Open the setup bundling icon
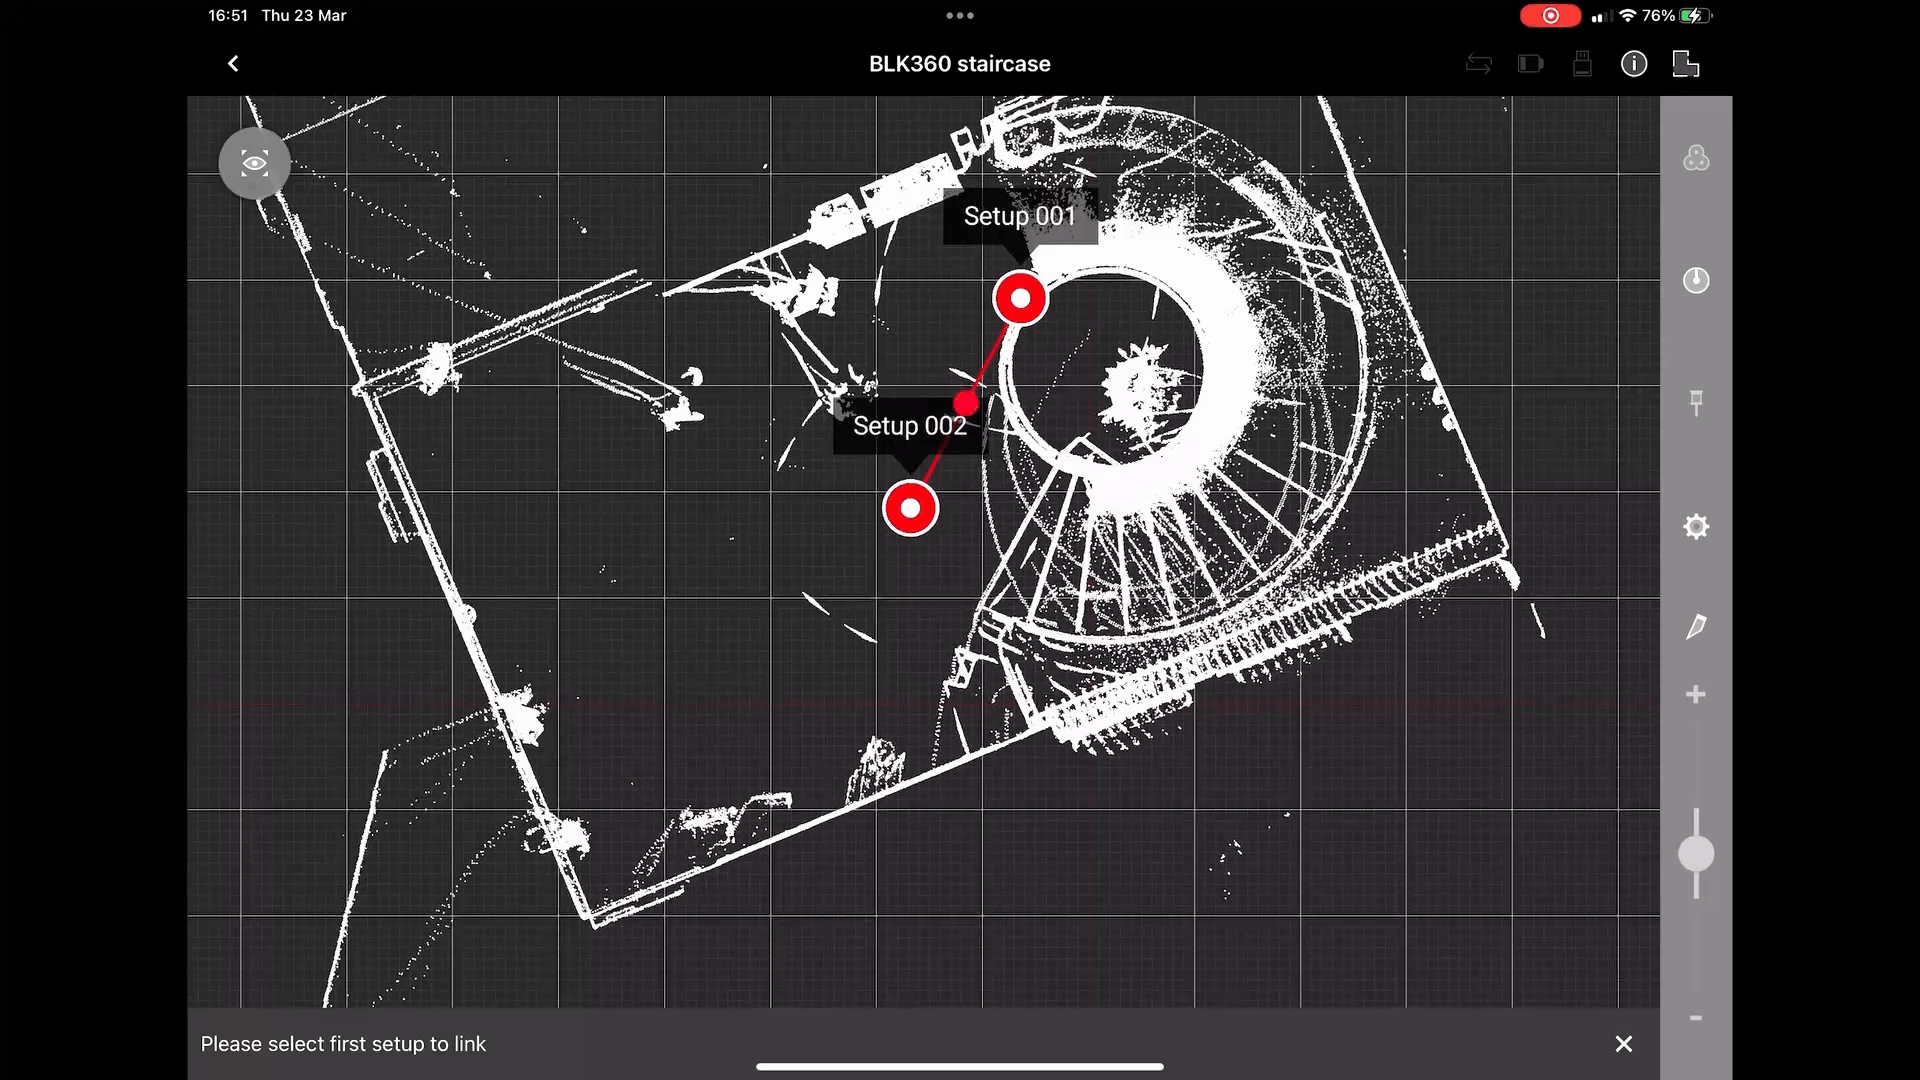The height and width of the screenshot is (1080, 1920). pos(1696,158)
